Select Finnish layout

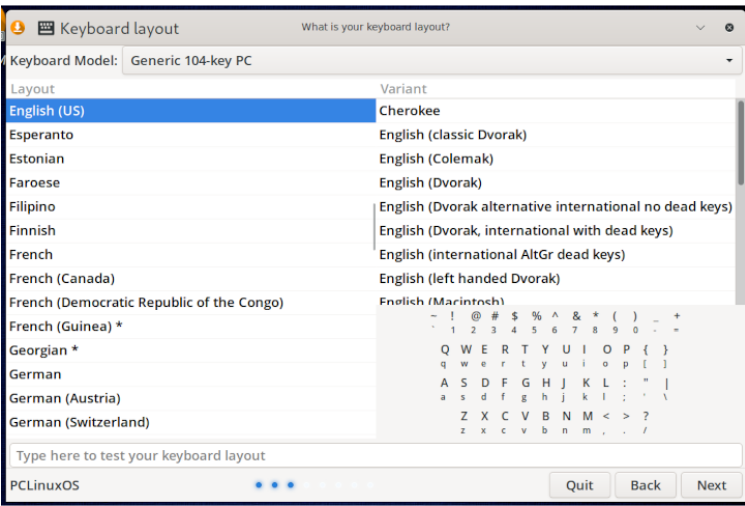point(191,230)
